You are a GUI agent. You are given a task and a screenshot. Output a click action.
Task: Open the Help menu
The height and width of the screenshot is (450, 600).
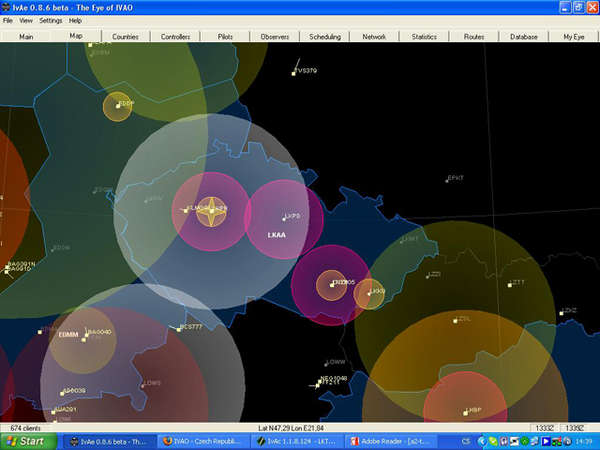coord(75,21)
